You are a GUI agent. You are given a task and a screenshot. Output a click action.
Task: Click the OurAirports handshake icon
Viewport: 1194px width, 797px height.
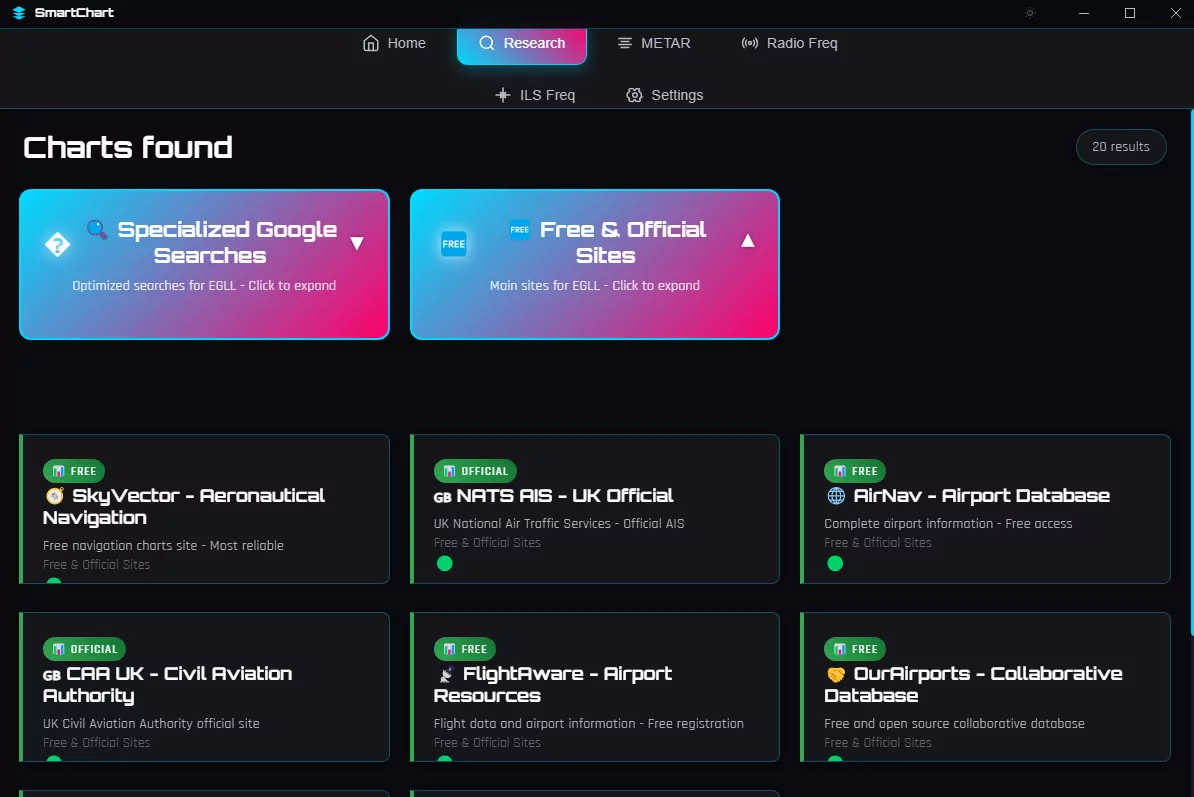(836, 674)
